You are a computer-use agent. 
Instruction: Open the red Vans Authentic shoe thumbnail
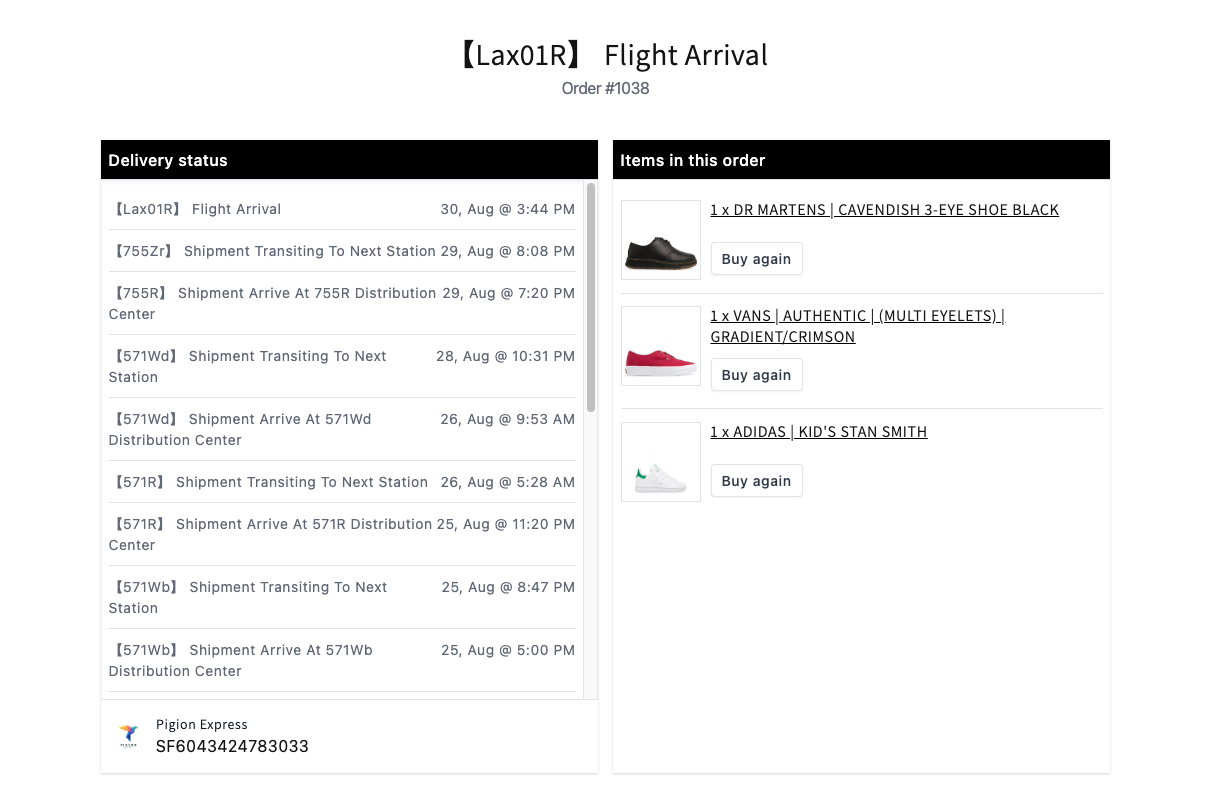coord(661,346)
